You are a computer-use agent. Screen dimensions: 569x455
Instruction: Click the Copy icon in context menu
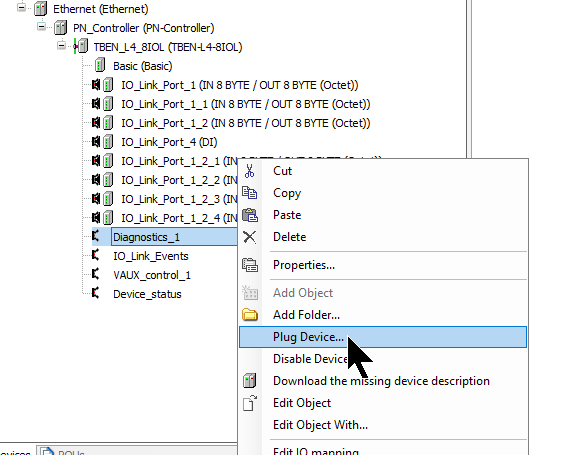tap(250, 193)
